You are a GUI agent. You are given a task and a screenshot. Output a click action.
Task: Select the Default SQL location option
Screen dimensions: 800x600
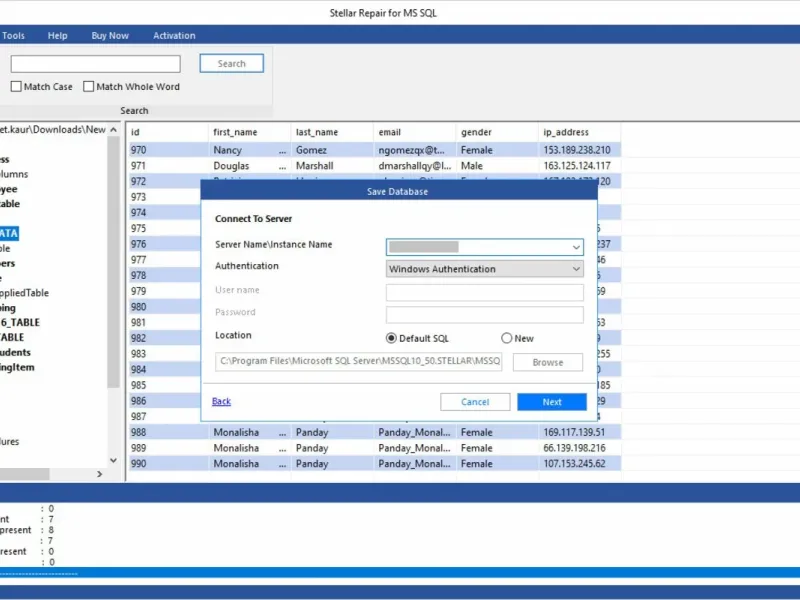391,338
